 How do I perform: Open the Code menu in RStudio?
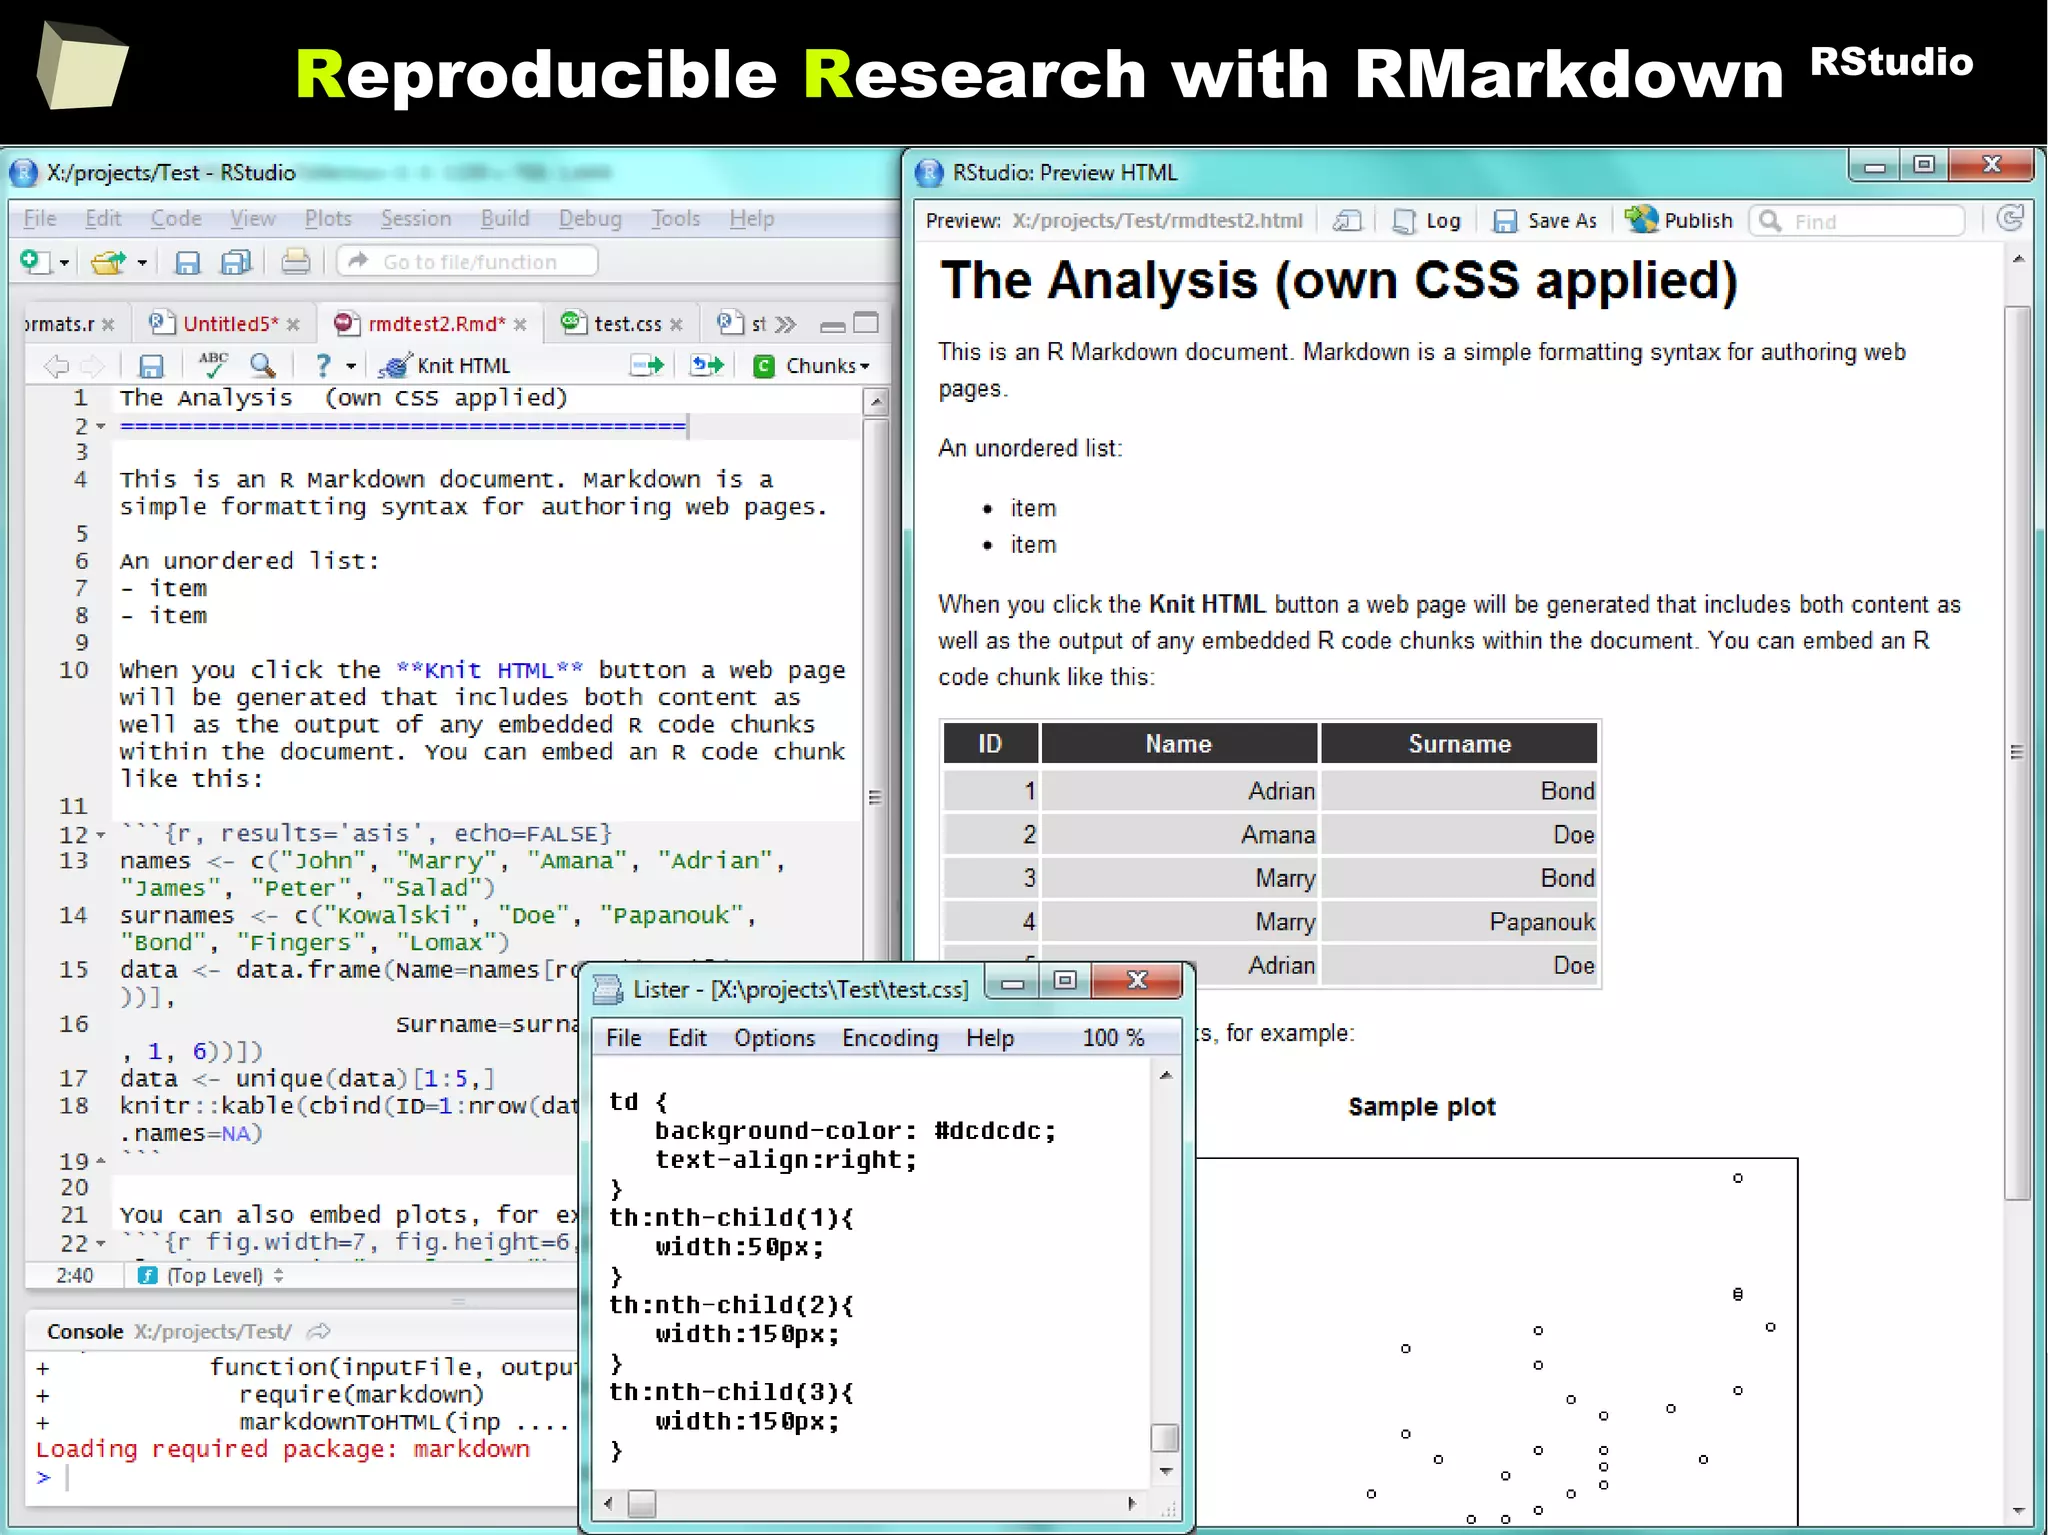(x=176, y=218)
